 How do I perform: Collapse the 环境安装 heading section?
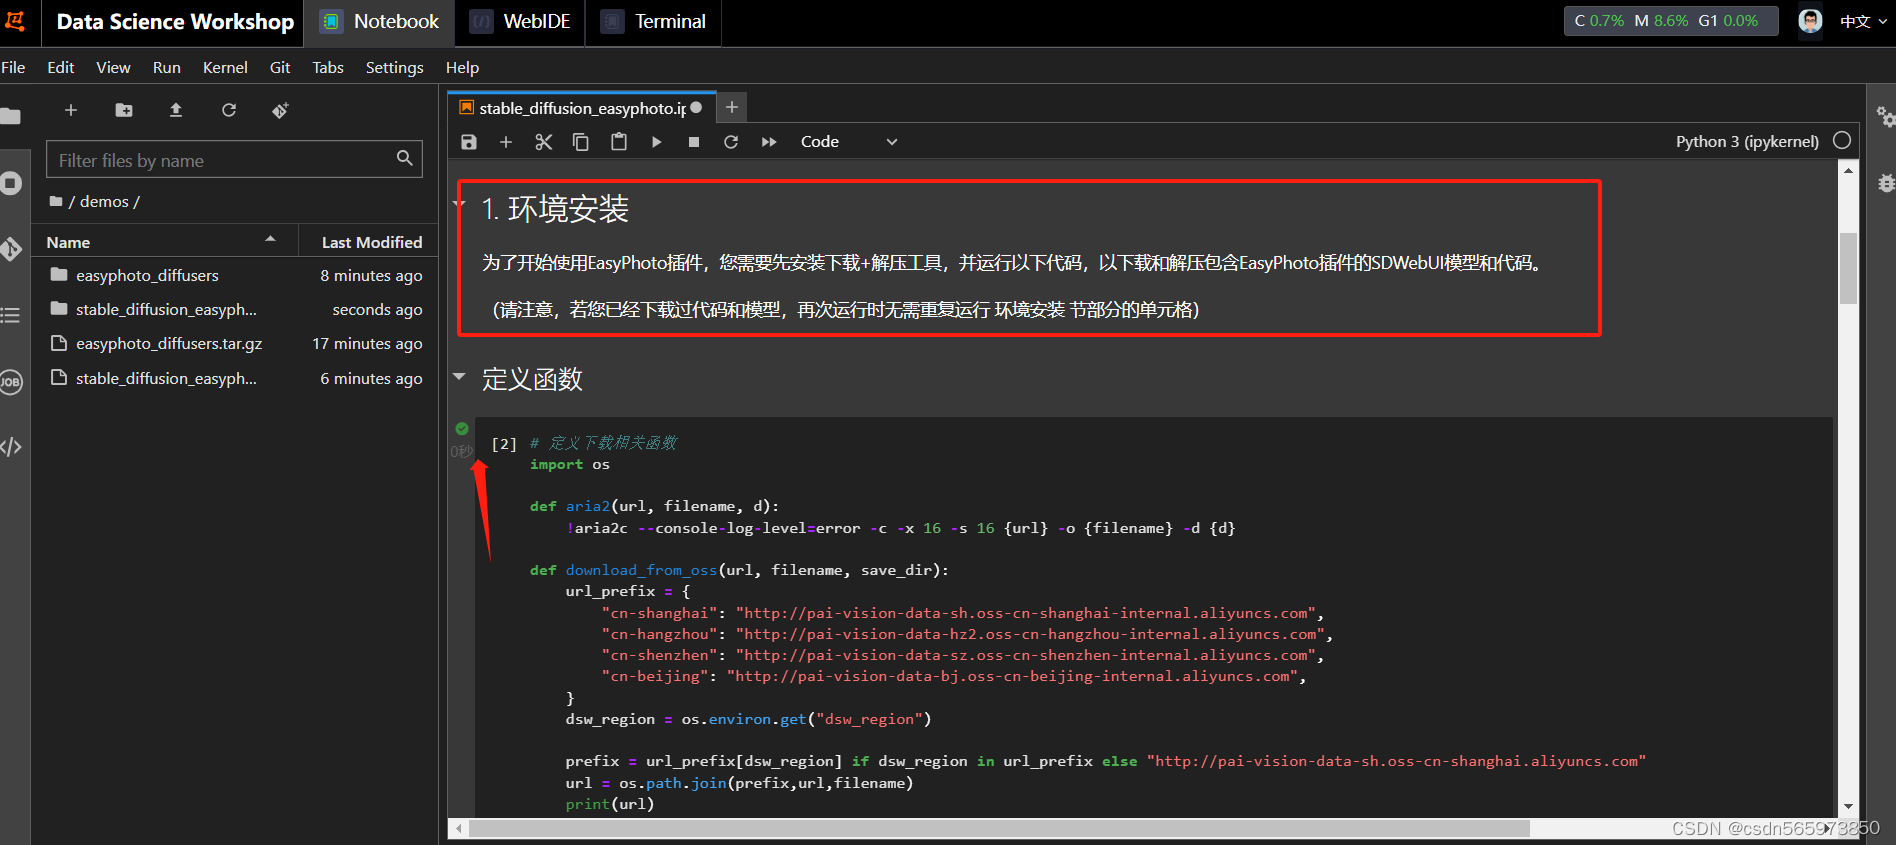459,204
